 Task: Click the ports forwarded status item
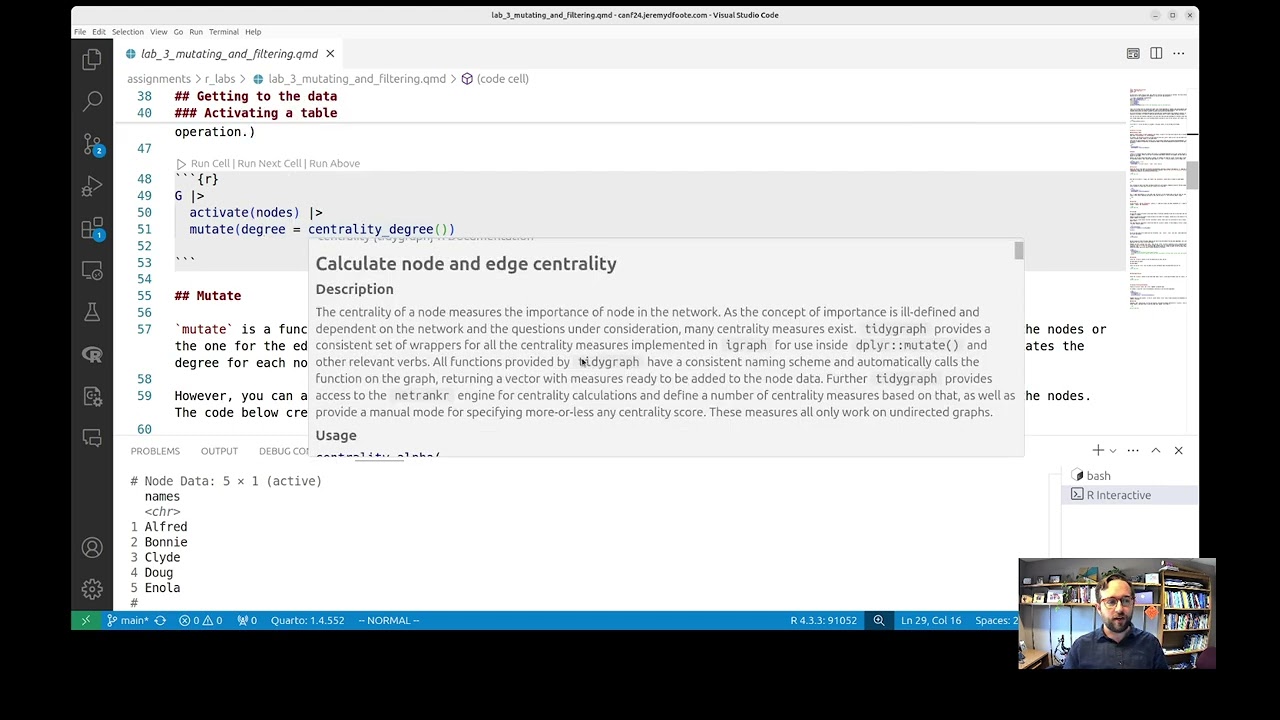tap(247, 620)
